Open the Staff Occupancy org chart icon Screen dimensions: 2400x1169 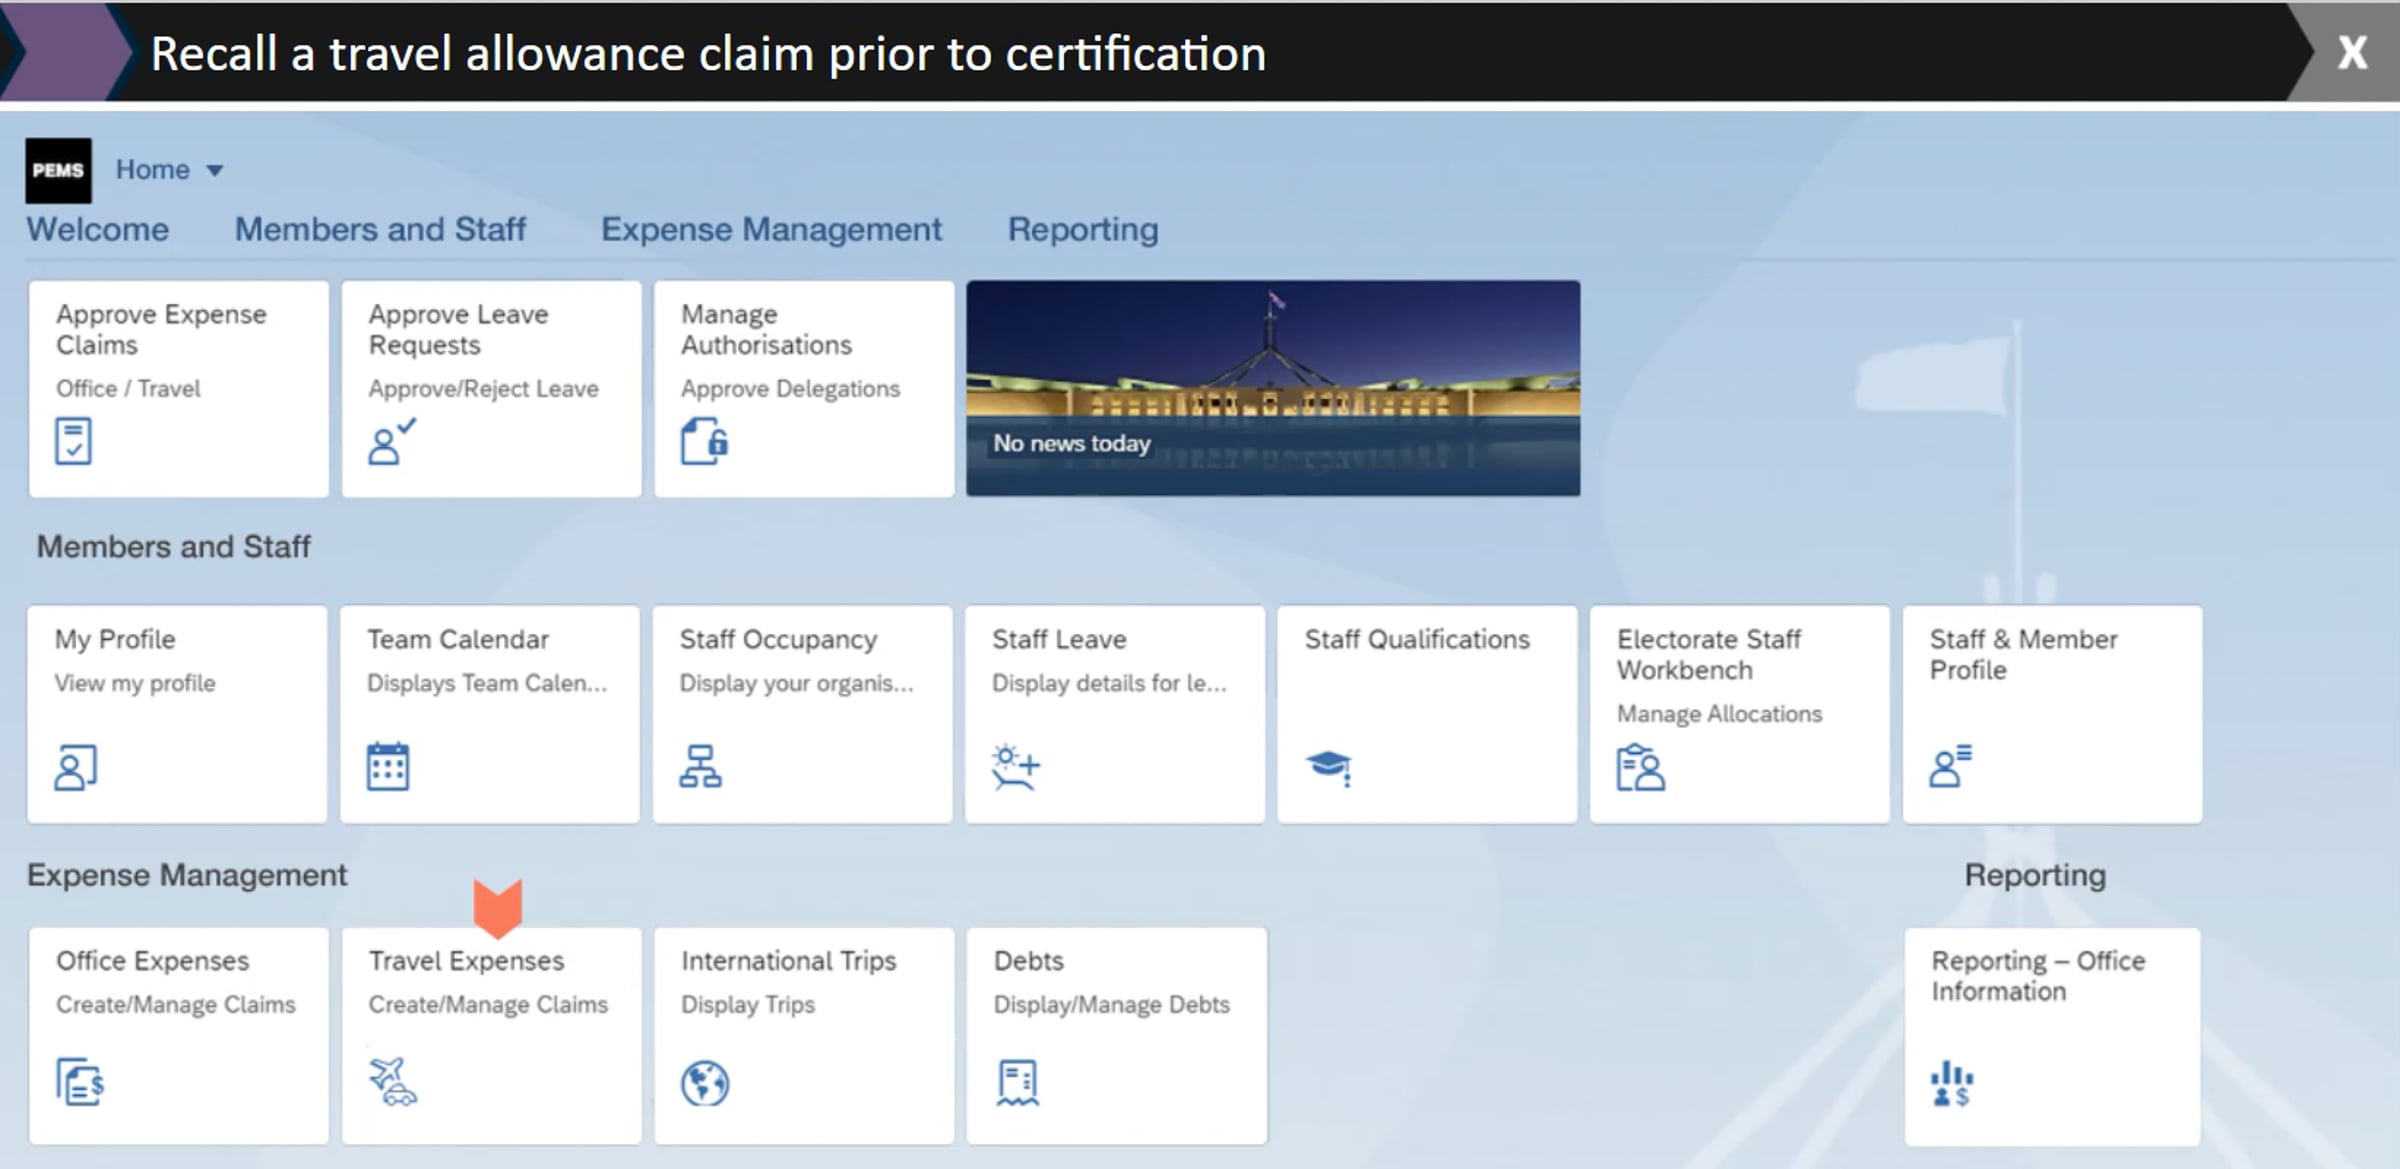pyautogui.click(x=700, y=767)
